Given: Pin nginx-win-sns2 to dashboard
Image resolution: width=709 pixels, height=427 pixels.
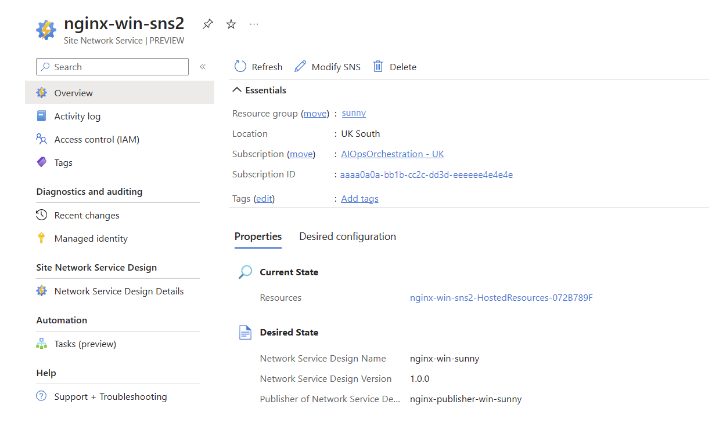Looking at the screenshot, I should coord(208,24).
